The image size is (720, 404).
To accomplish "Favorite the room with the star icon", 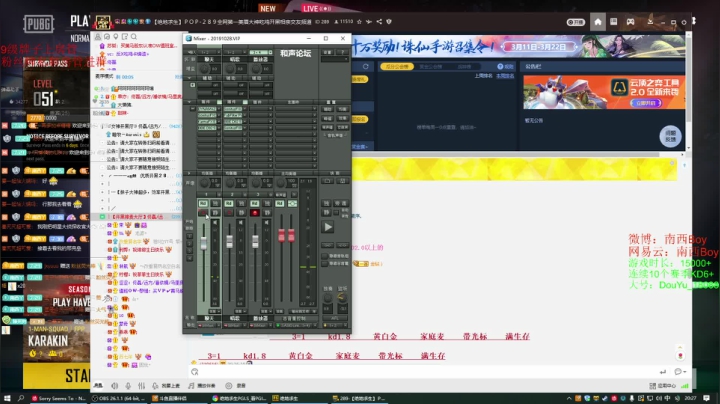I will pyautogui.click(x=359, y=22).
